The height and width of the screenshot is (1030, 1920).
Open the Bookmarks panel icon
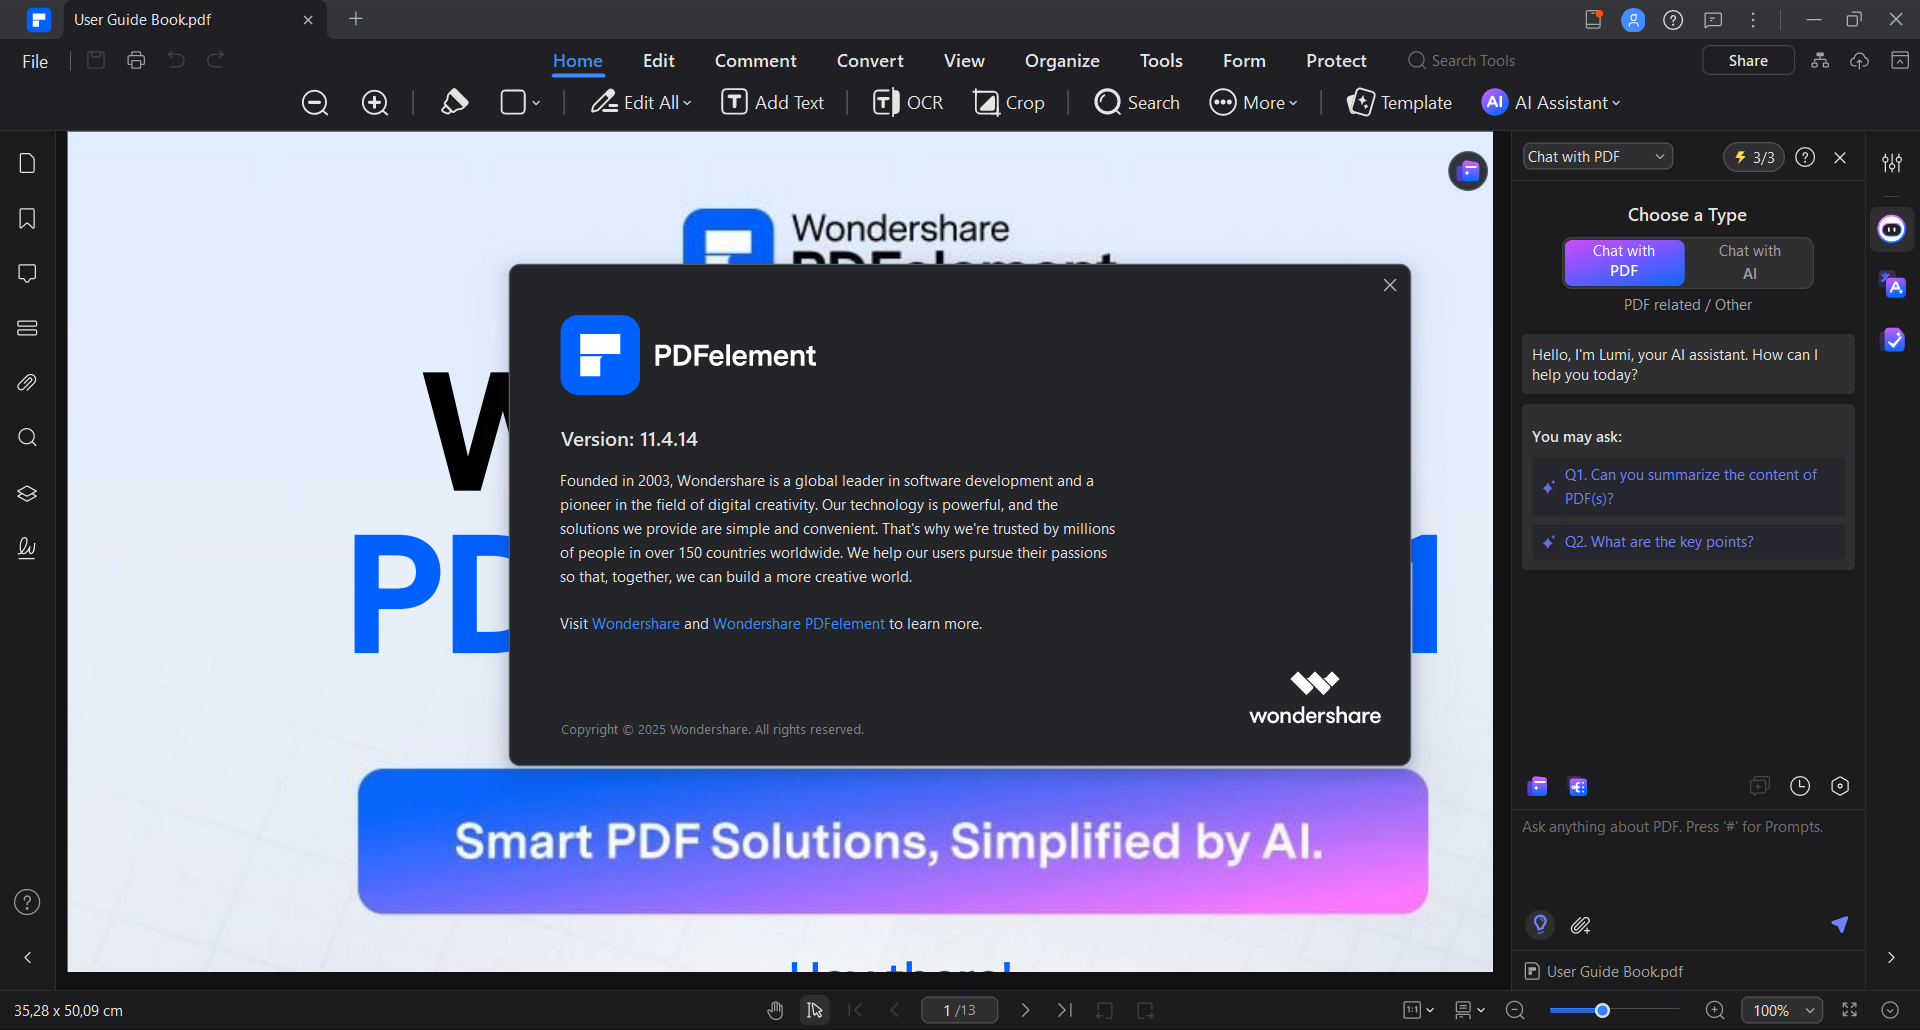pyautogui.click(x=27, y=218)
